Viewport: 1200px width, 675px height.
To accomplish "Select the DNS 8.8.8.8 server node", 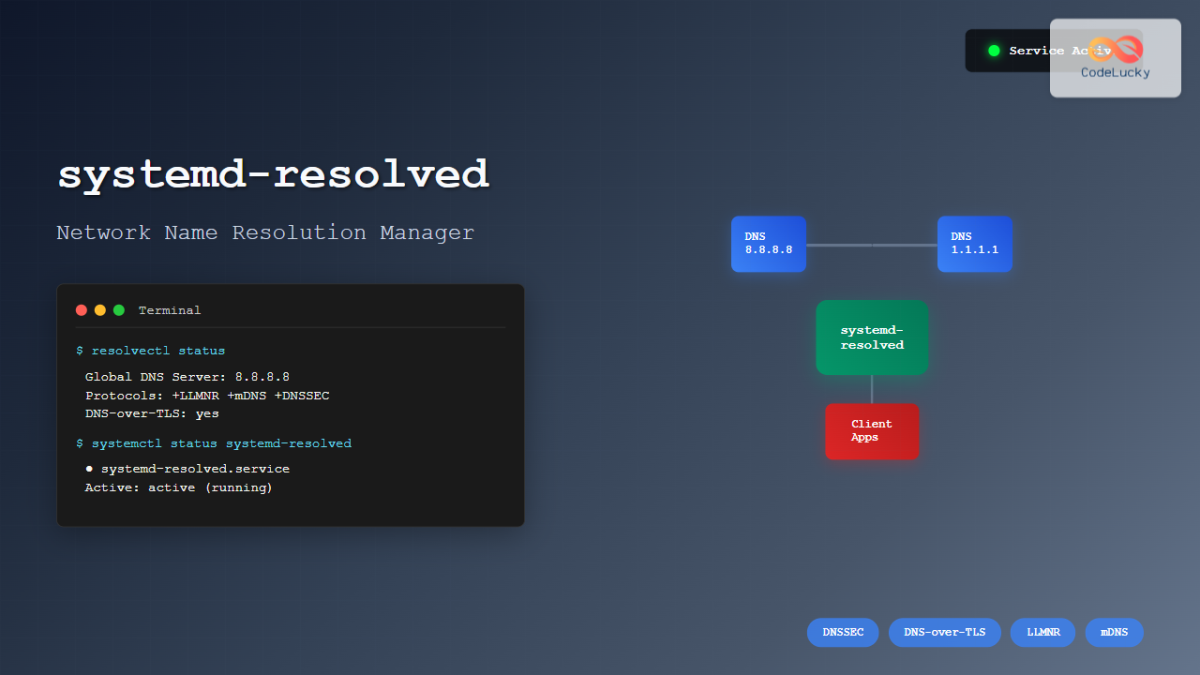I will (768, 244).
